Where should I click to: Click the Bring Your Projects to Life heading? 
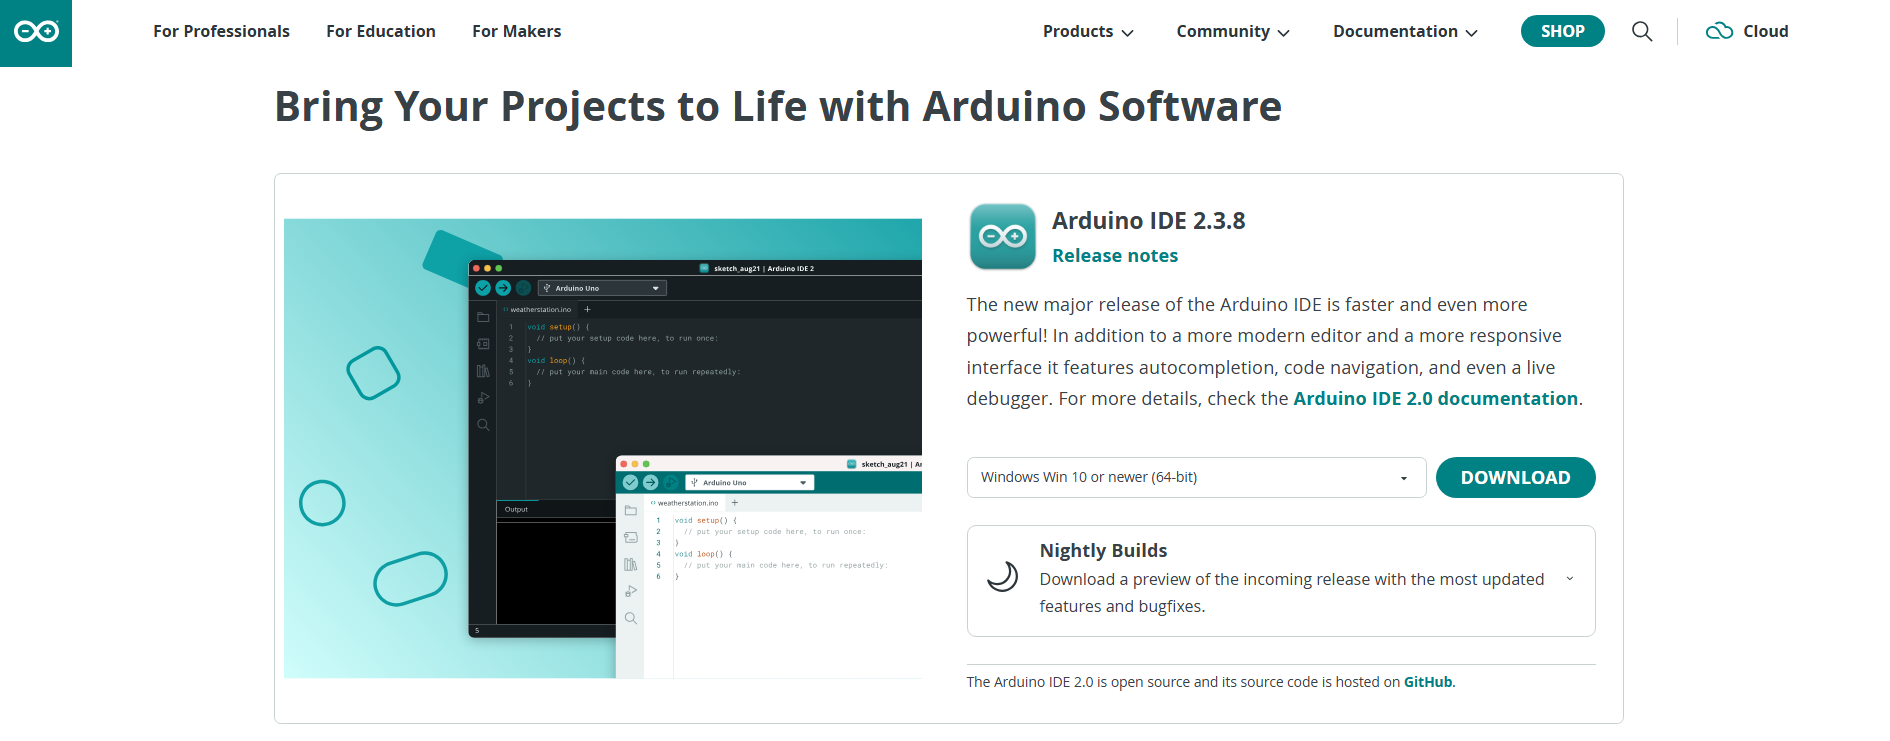click(778, 107)
